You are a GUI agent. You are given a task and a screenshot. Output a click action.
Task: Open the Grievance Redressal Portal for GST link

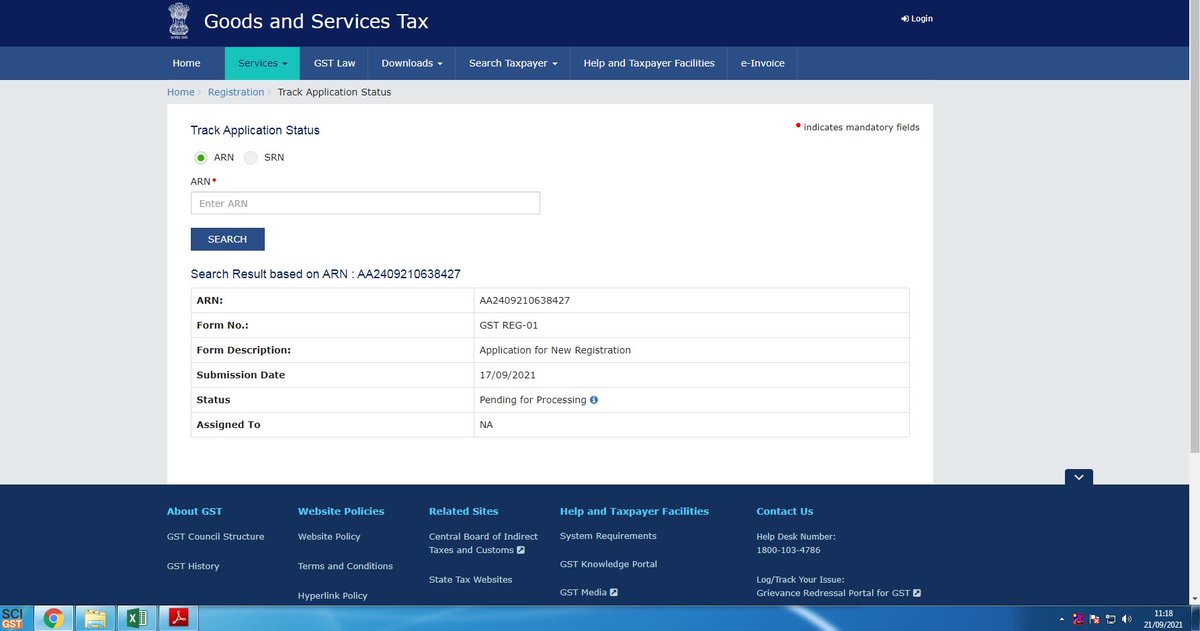[838, 593]
